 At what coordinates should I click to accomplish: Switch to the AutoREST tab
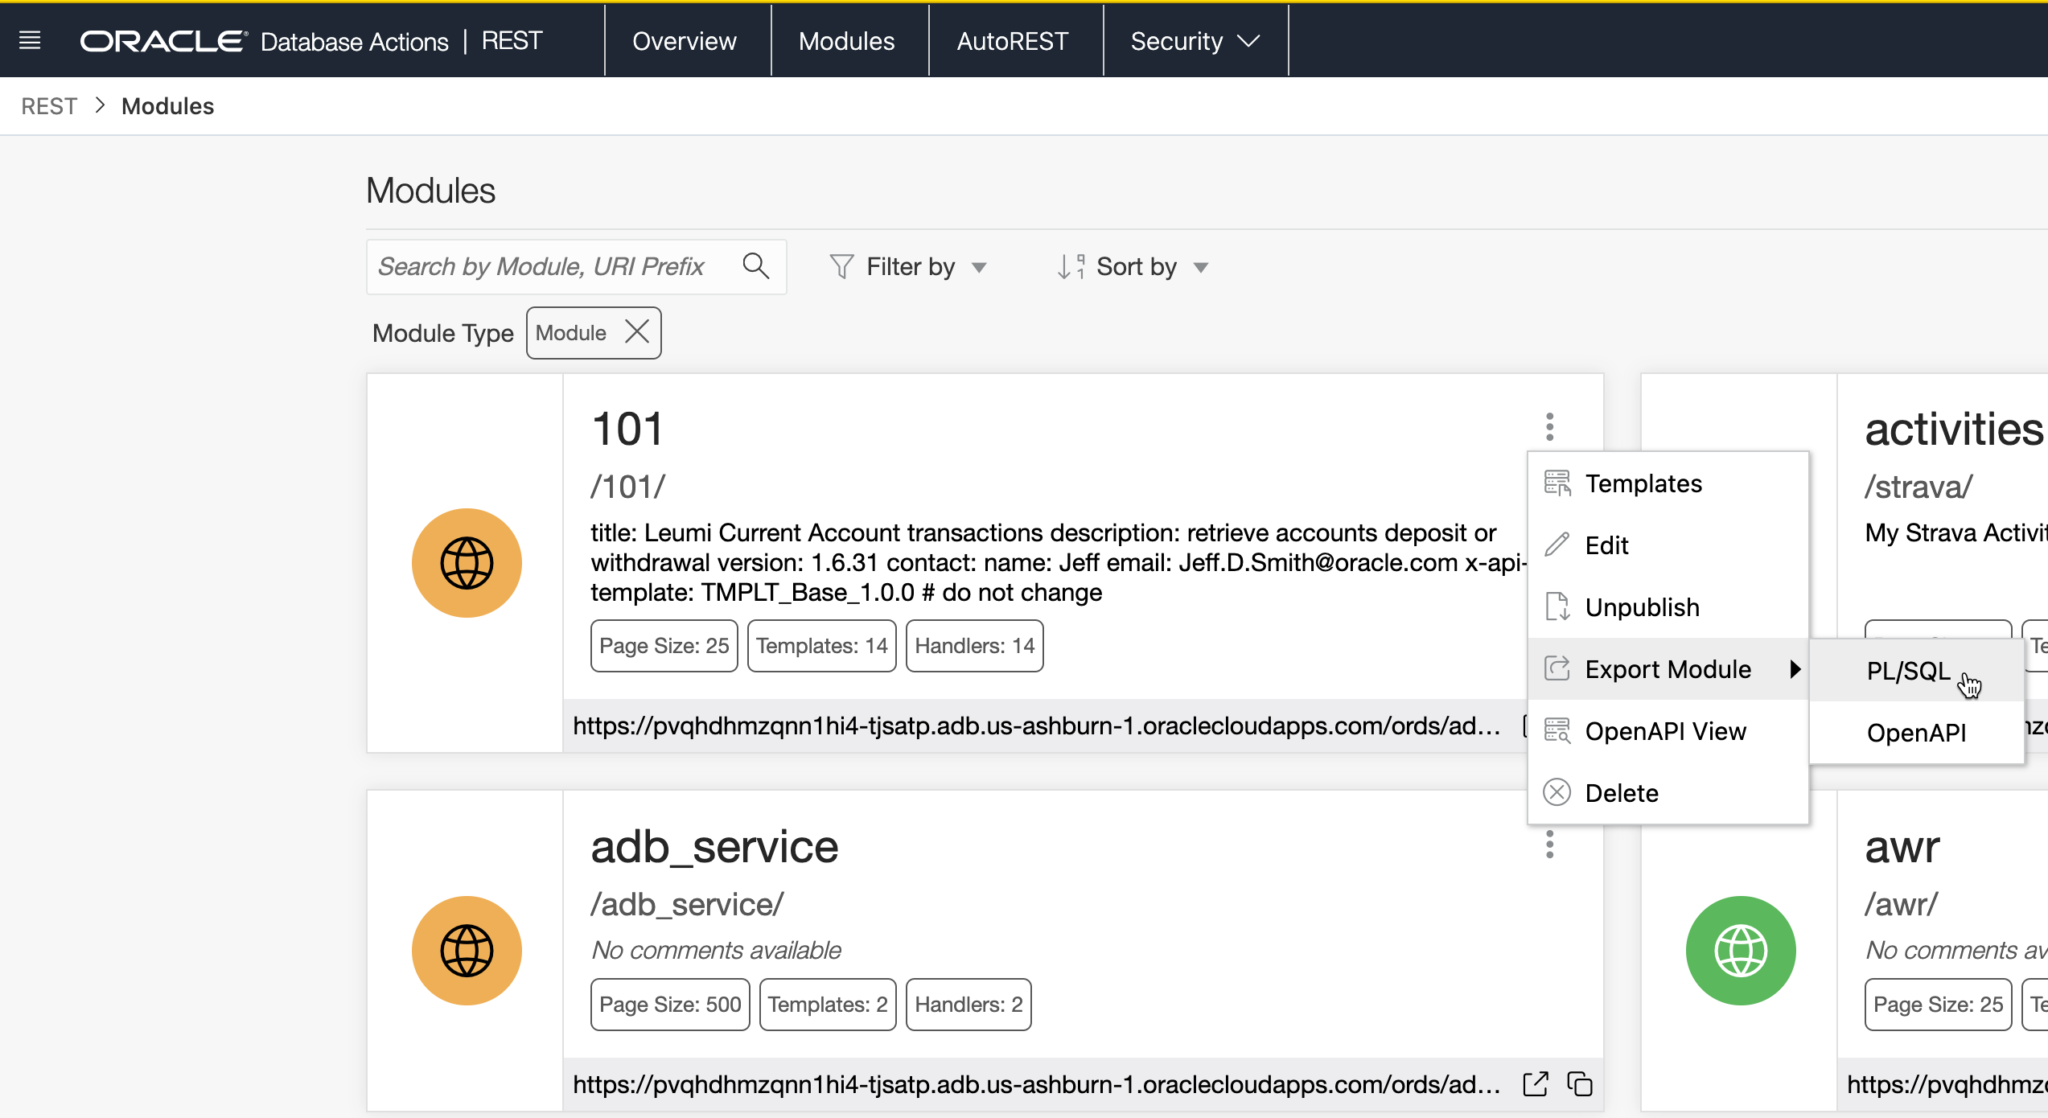tap(1014, 41)
